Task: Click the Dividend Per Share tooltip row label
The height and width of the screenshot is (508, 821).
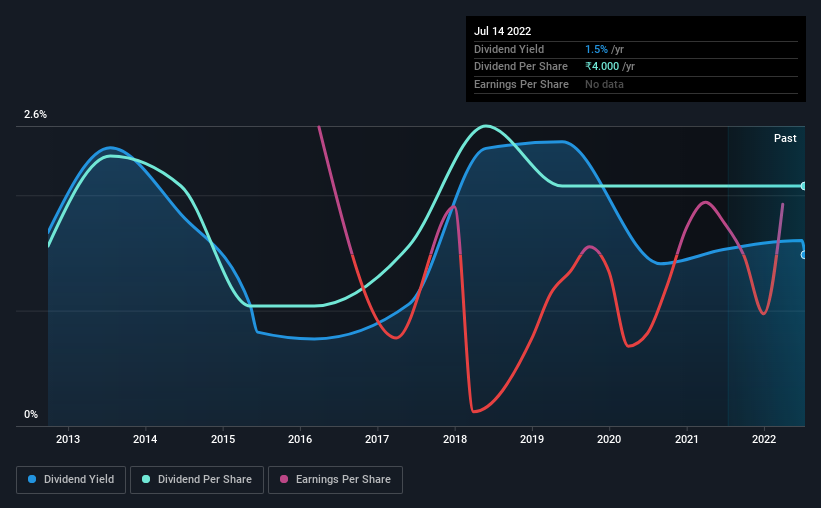Action: coord(520,67)
